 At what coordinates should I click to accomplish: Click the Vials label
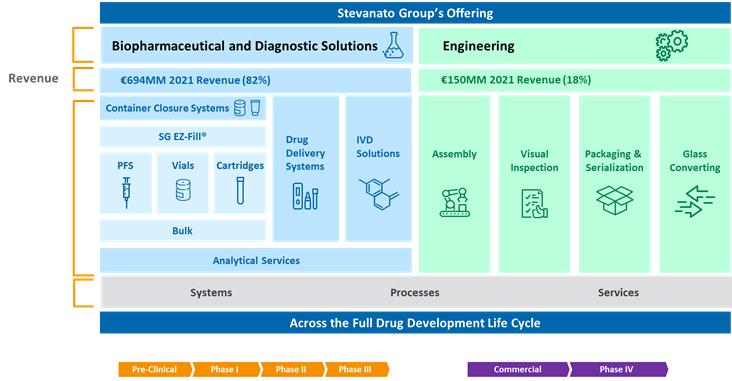(183, 165)
